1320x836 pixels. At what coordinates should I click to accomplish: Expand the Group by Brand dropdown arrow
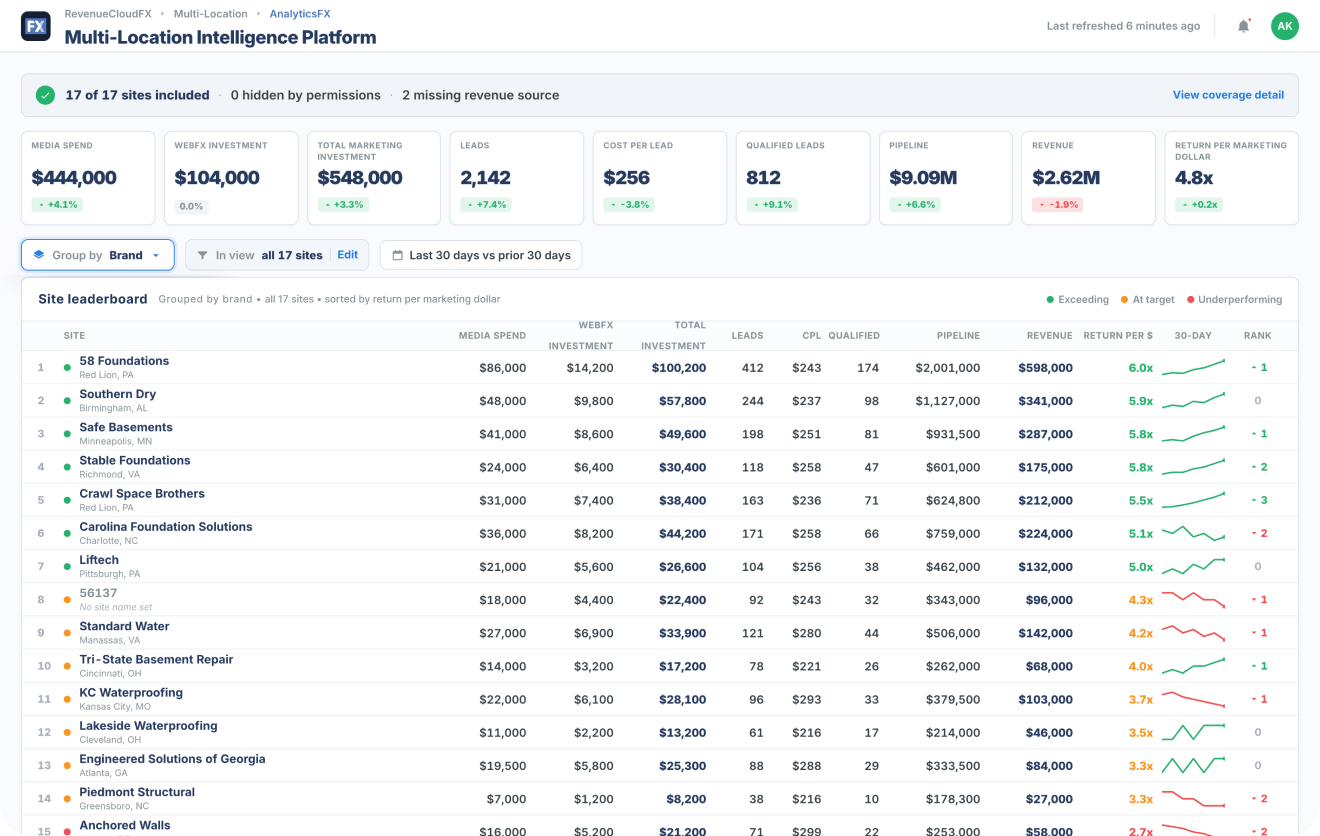tap(156, 256)
